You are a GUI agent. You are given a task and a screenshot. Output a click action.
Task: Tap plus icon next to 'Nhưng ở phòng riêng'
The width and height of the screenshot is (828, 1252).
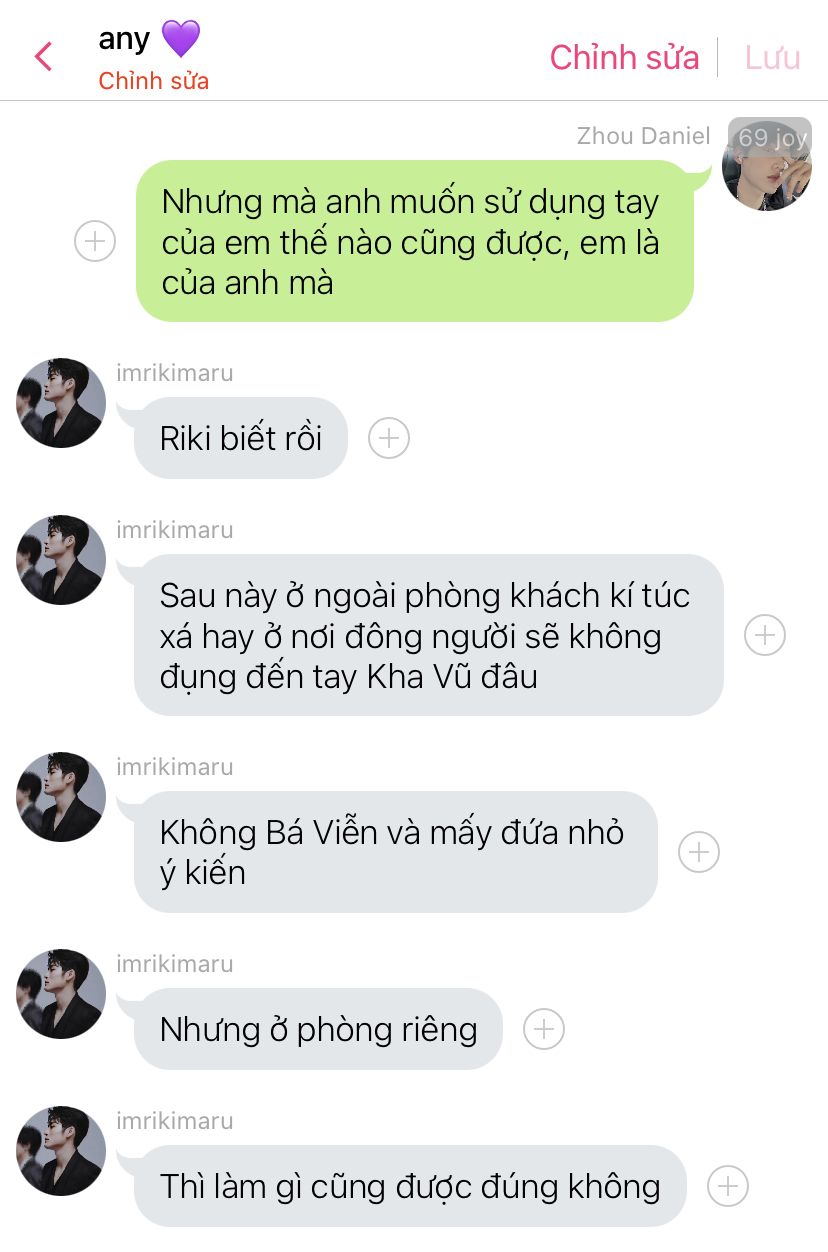544,1029
